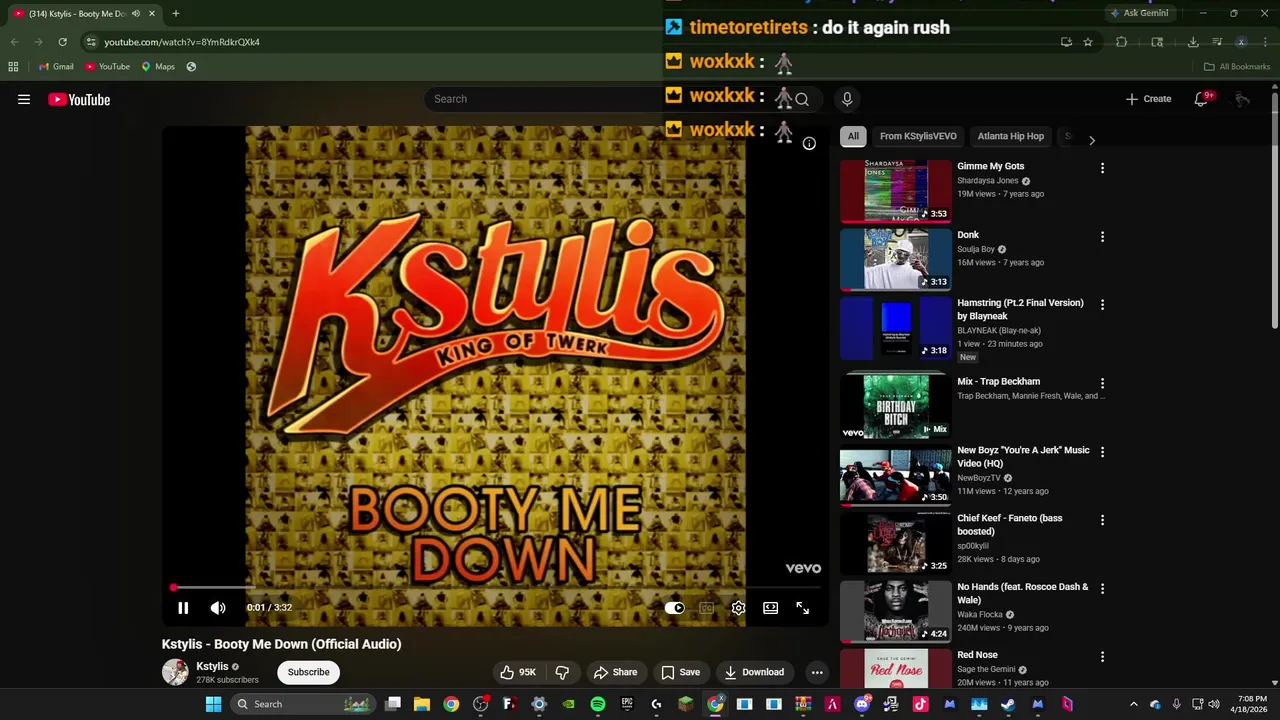The width and height of the screenshot is (1280, 720).
Task: Open options menu for Hamstring by Blayneak
Action: click(1102, 305)
